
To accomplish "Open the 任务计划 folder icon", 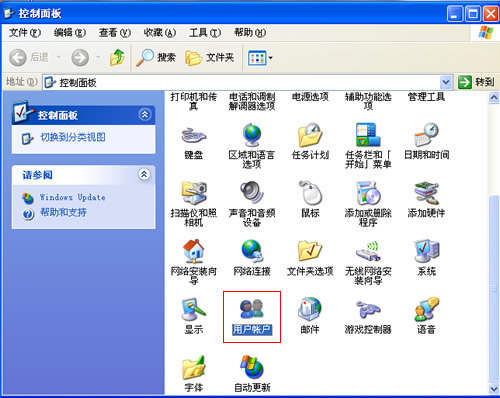I will click(310, 135).
